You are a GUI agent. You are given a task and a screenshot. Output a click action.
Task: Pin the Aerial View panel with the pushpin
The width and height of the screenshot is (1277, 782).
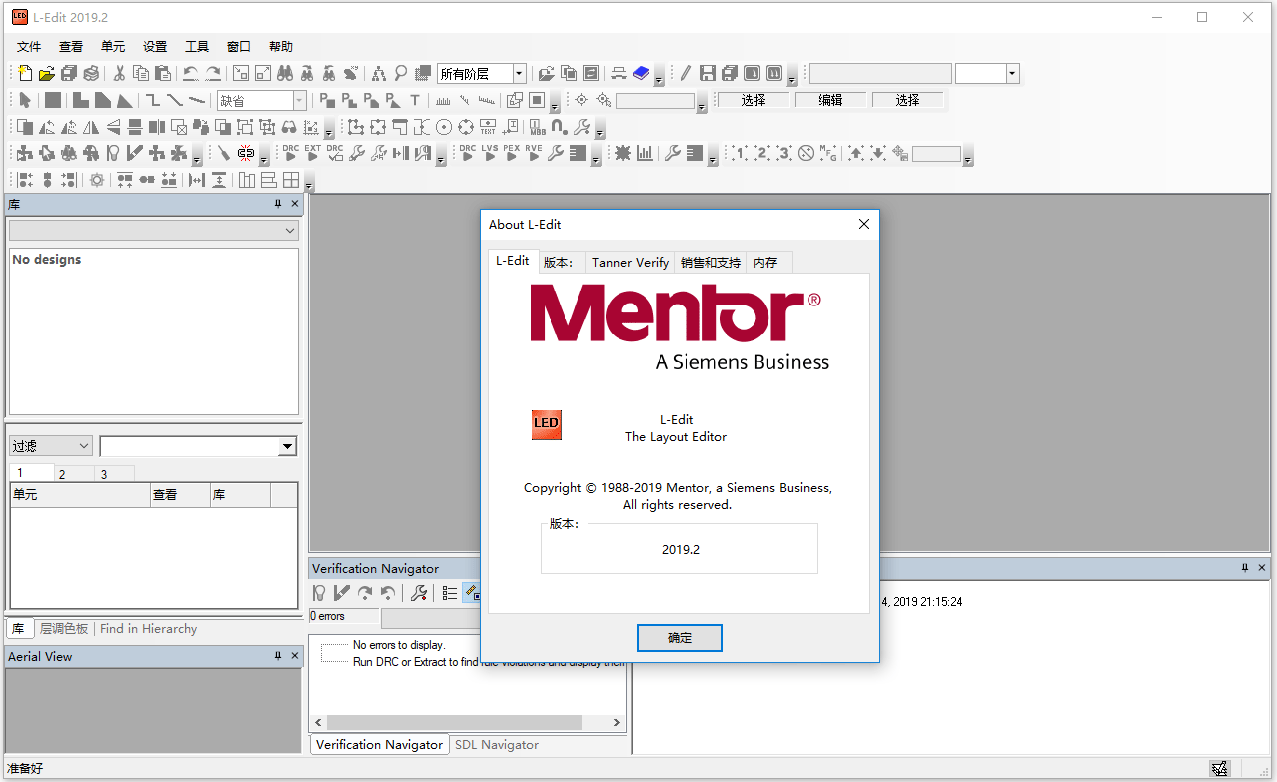[278, 656]
